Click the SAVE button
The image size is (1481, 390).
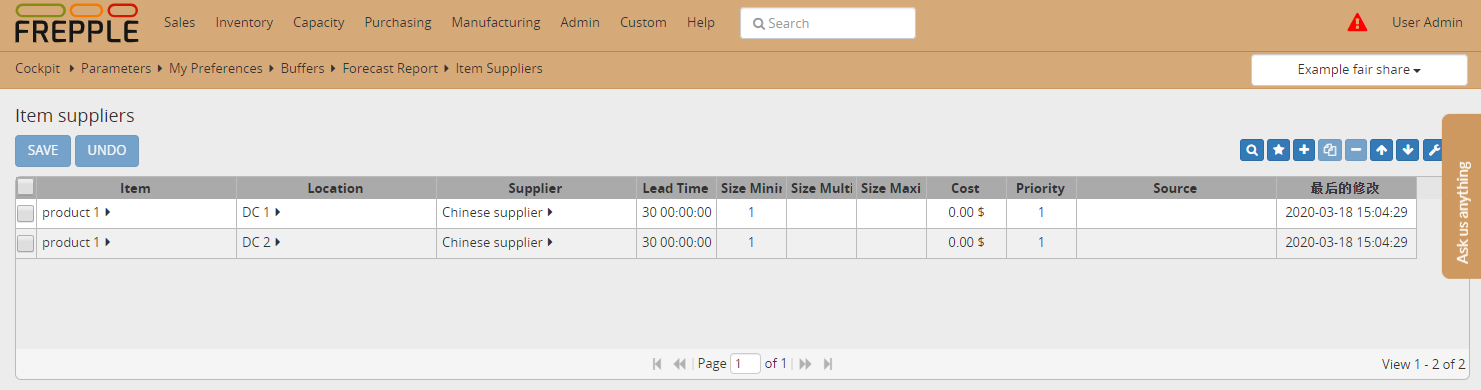click(x=43, y=151)
